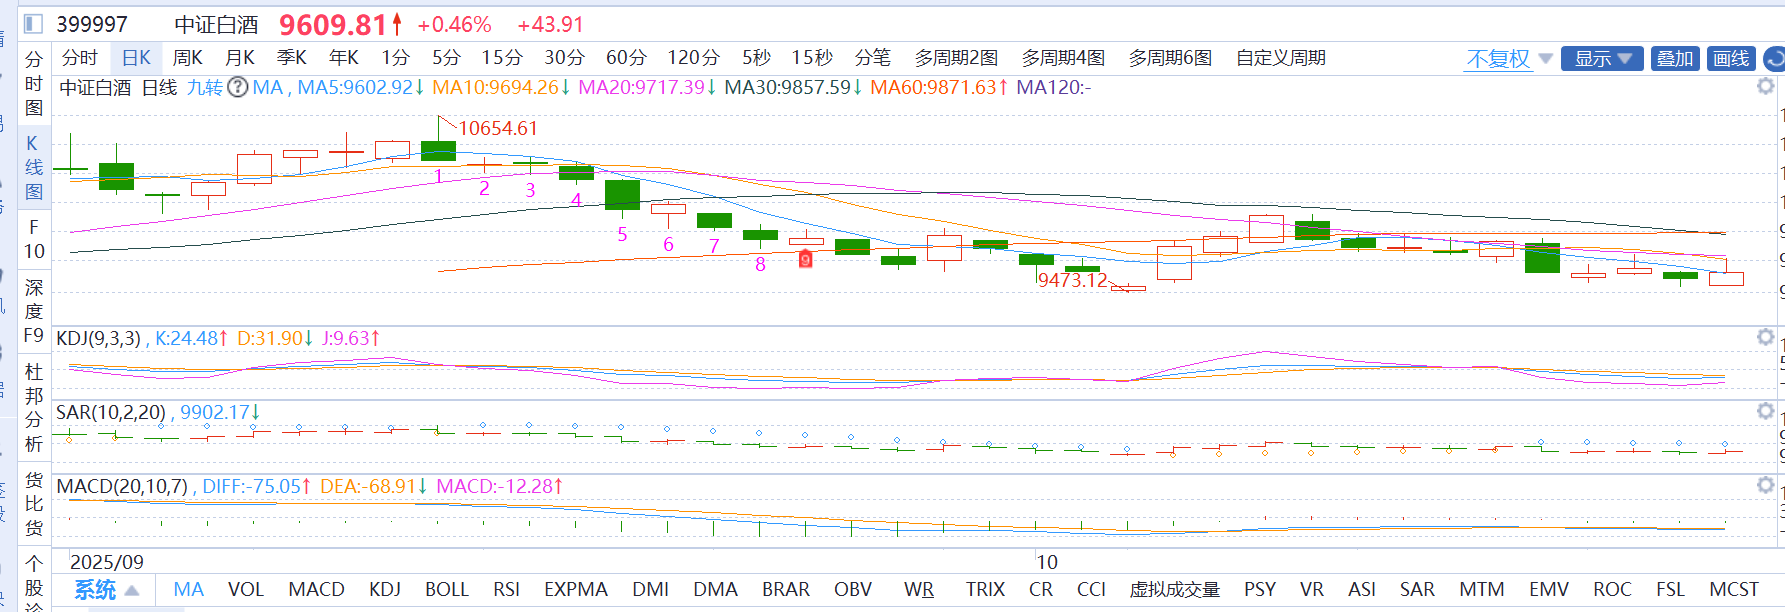Select the RSI indicator
This screenshot has width=1785, height=612.
(507, 590)
